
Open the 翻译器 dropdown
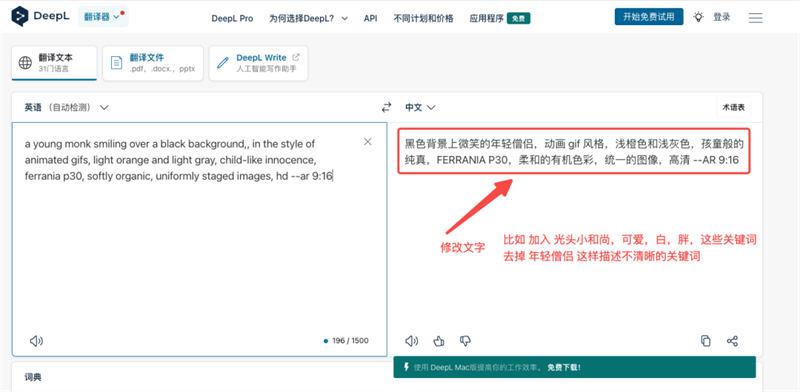click(x=103, y=17)
